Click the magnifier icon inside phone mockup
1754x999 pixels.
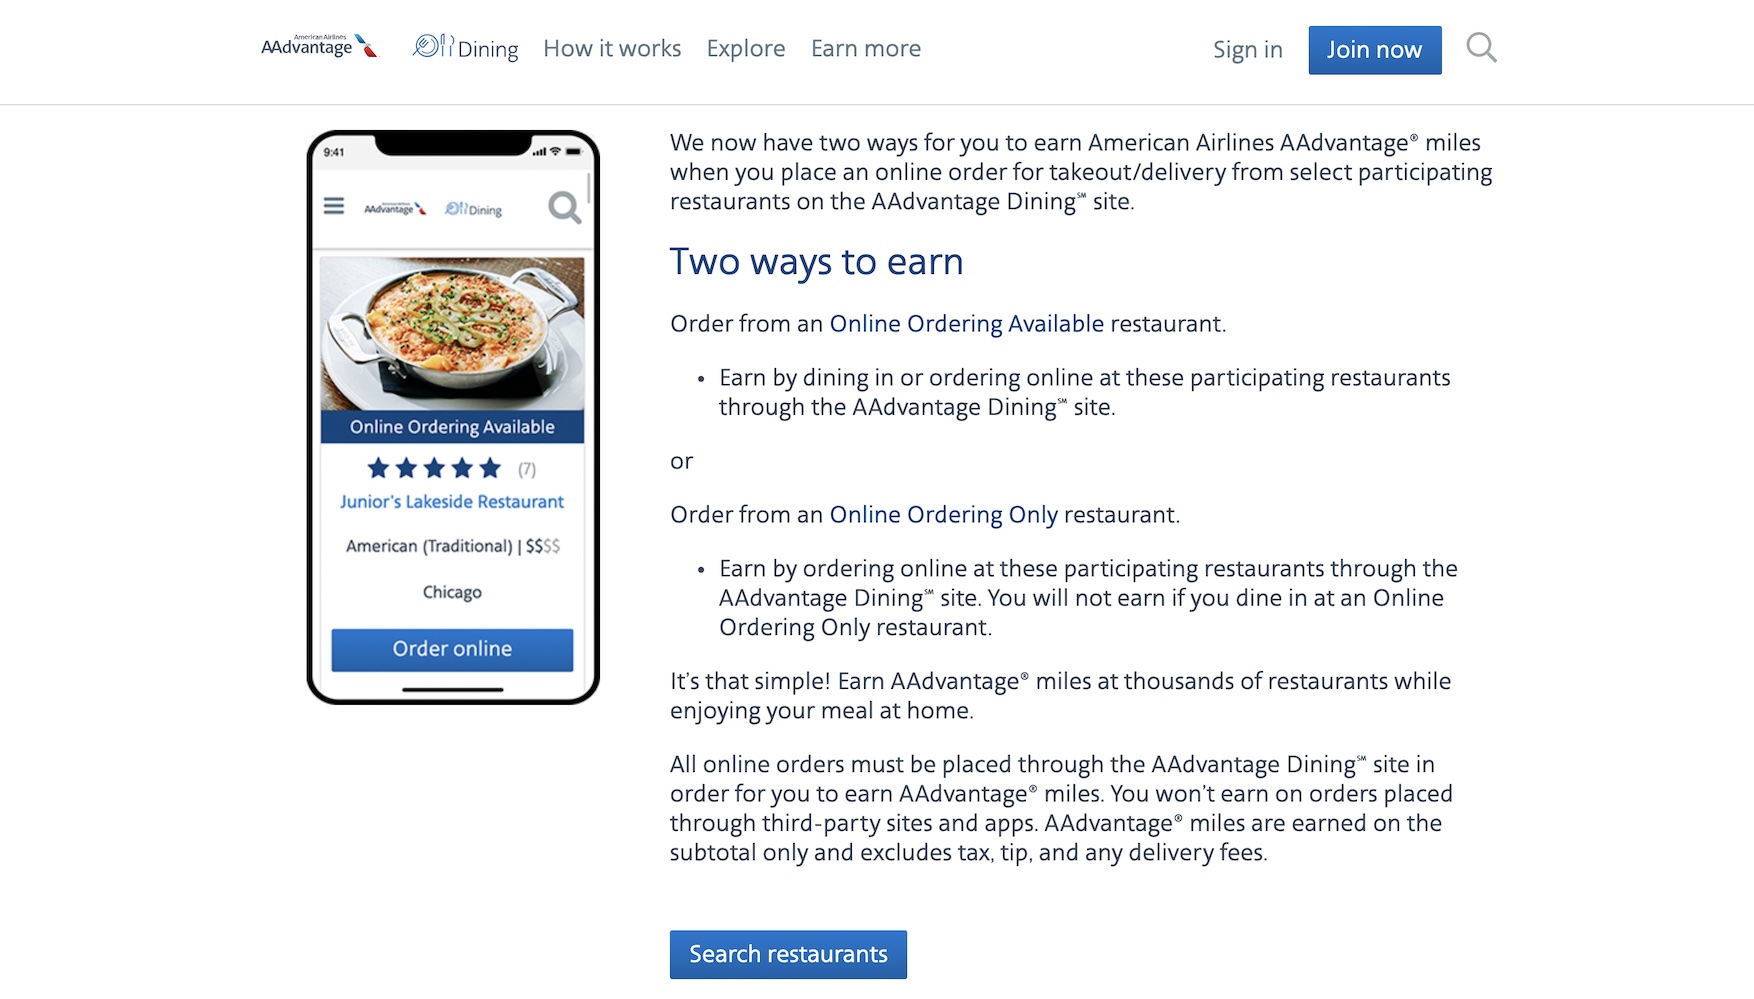click(565, 207)
